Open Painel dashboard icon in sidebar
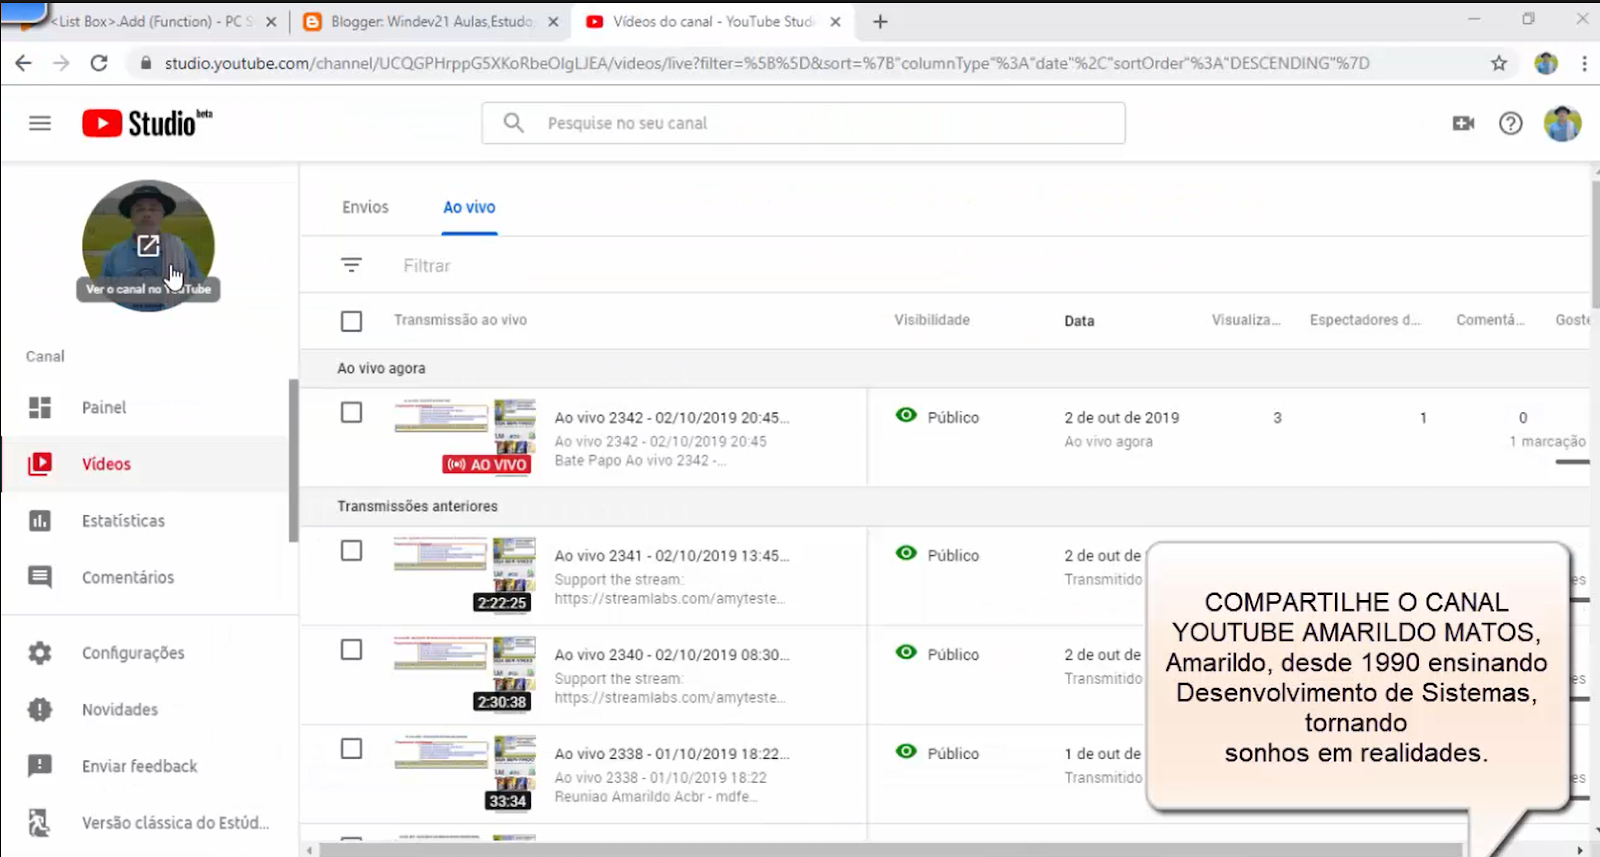 40,407
